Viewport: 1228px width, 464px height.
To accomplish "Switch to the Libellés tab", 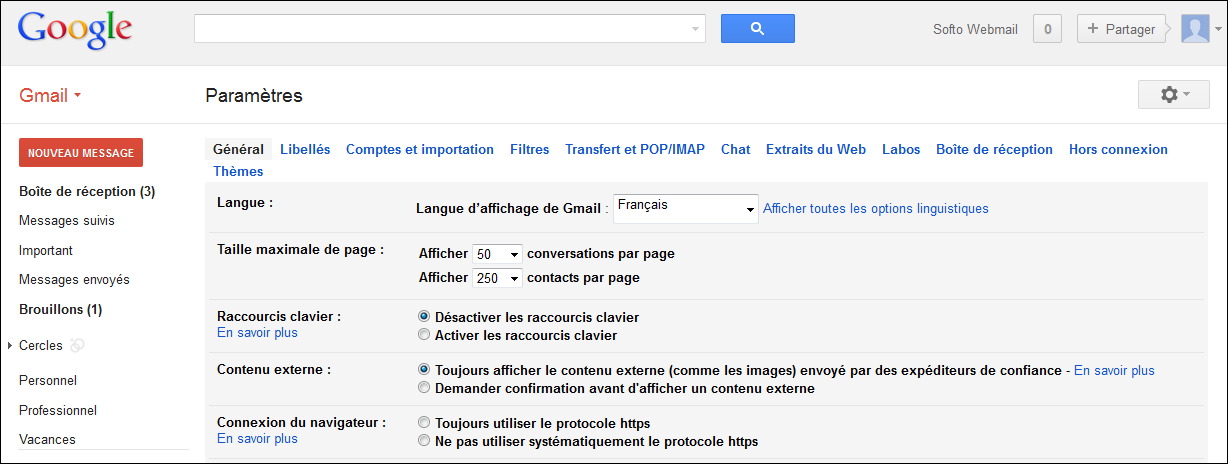I will pos(305,150).
